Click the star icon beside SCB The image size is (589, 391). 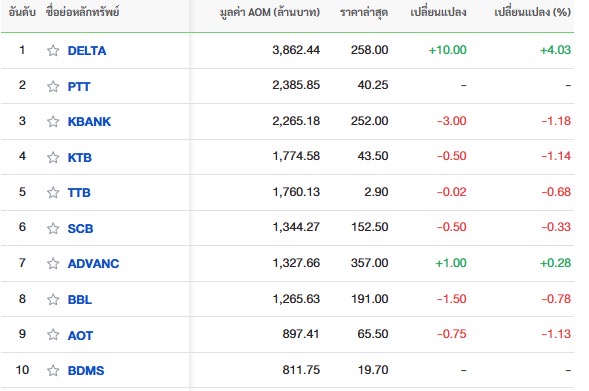(53, 228)
